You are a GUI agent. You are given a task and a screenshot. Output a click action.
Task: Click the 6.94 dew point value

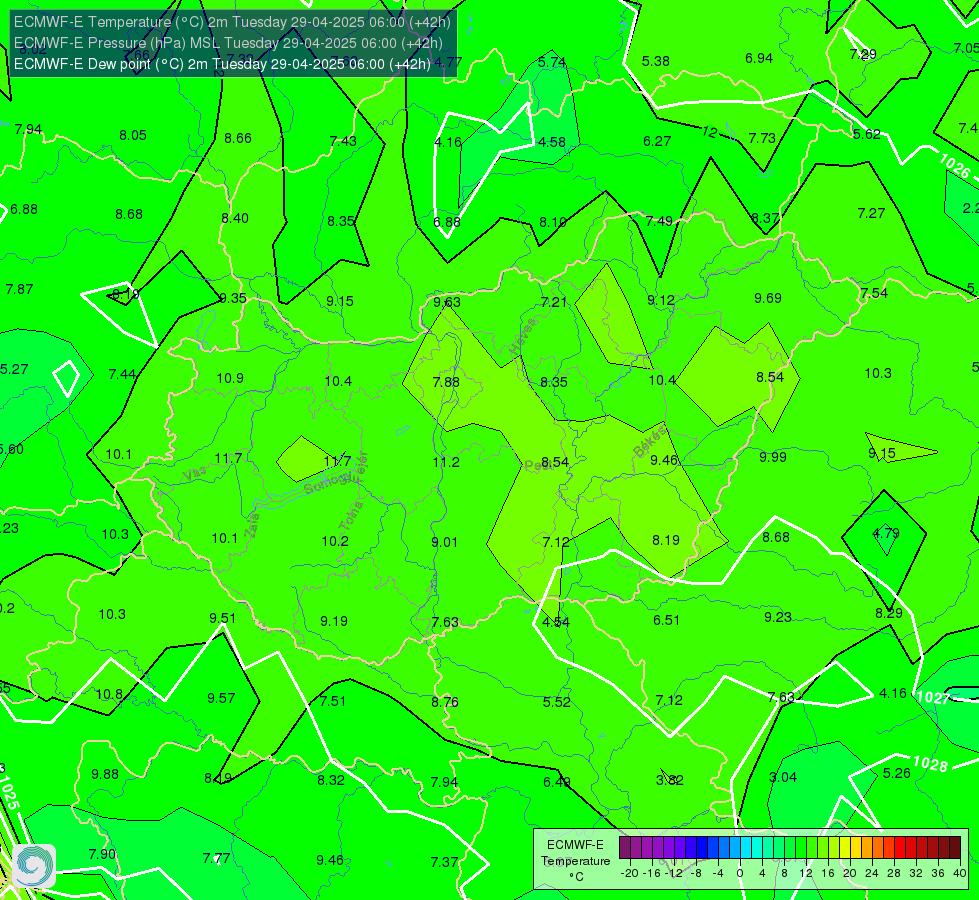coord(759,59)
